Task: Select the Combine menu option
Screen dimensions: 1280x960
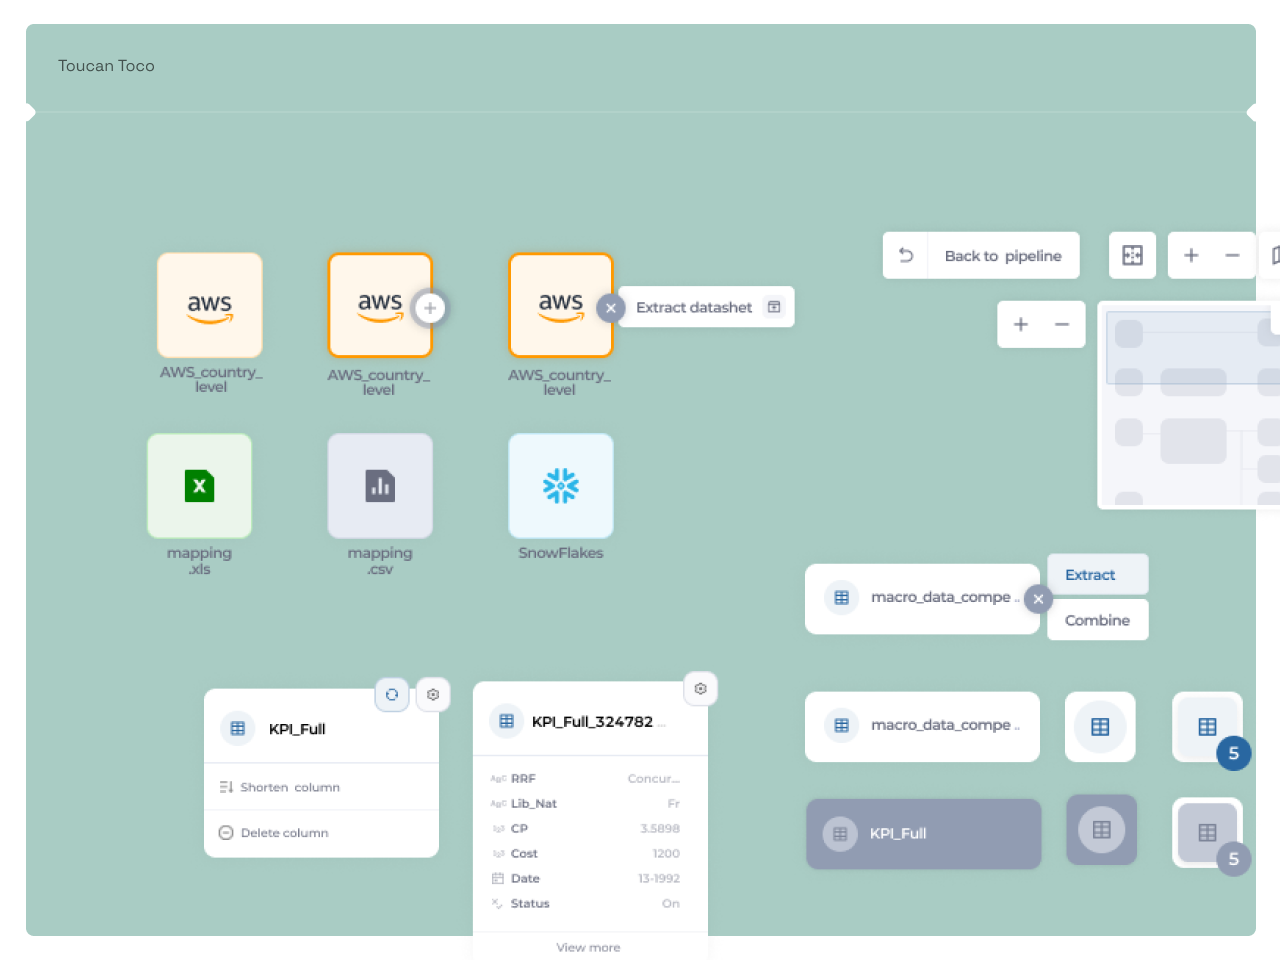Action: pos(1097,620)
